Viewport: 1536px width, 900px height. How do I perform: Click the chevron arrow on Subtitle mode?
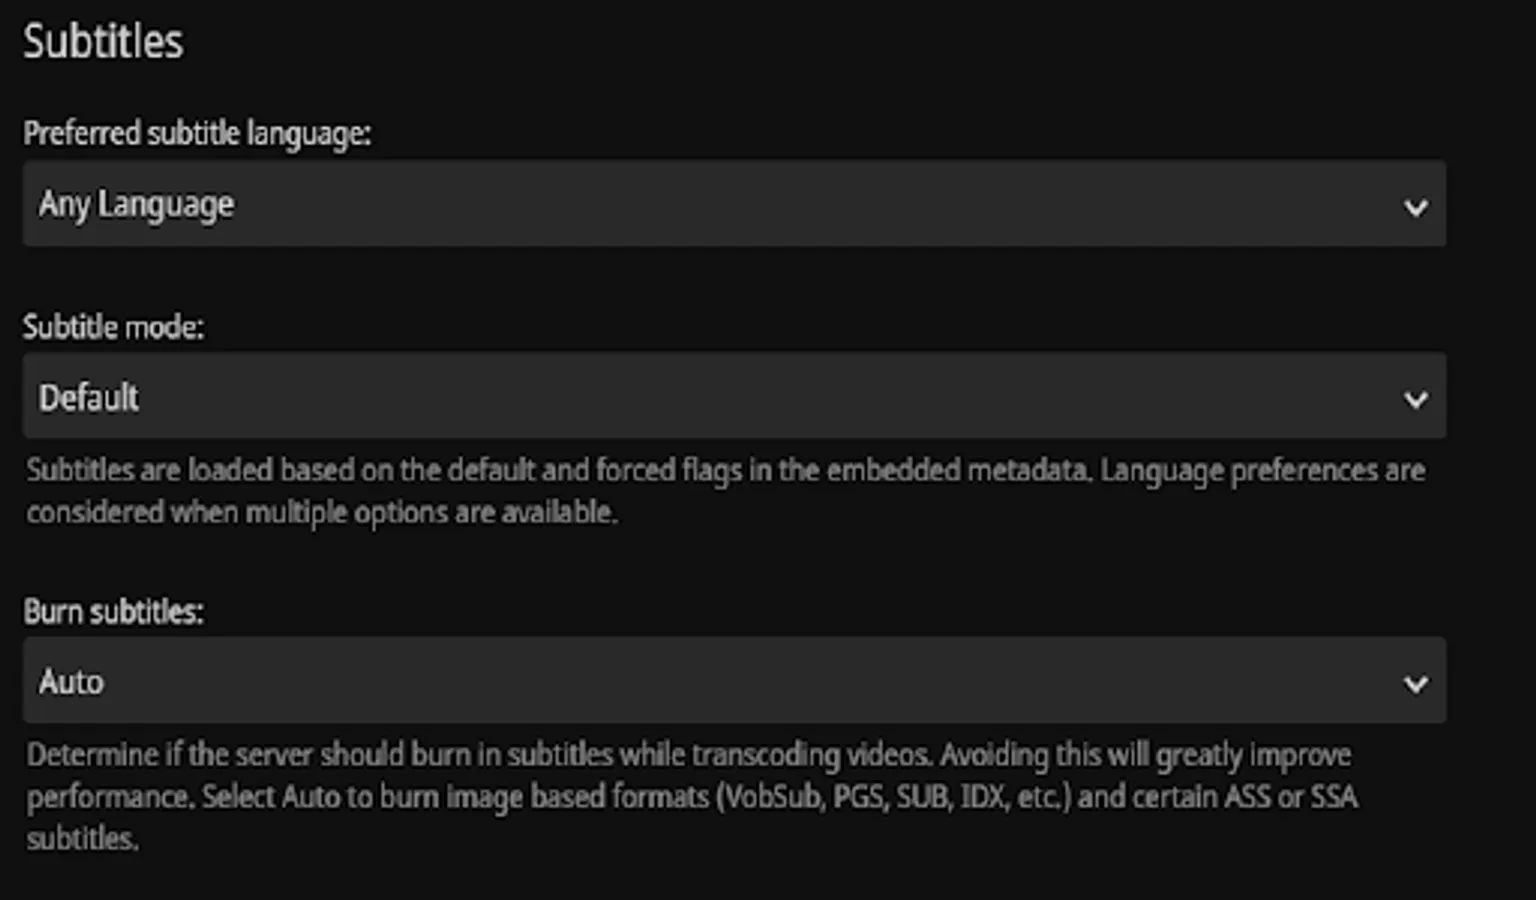[1415, 399]
